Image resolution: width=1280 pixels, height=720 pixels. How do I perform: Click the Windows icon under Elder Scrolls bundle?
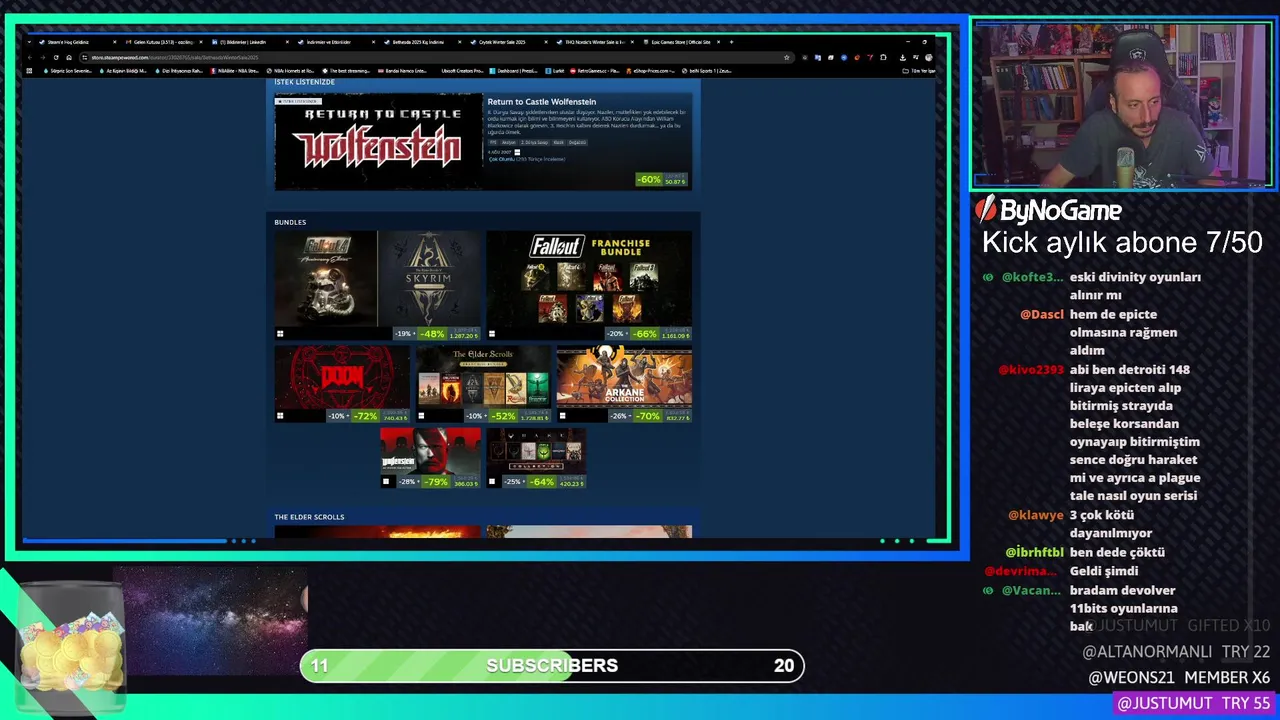(421, 416)
